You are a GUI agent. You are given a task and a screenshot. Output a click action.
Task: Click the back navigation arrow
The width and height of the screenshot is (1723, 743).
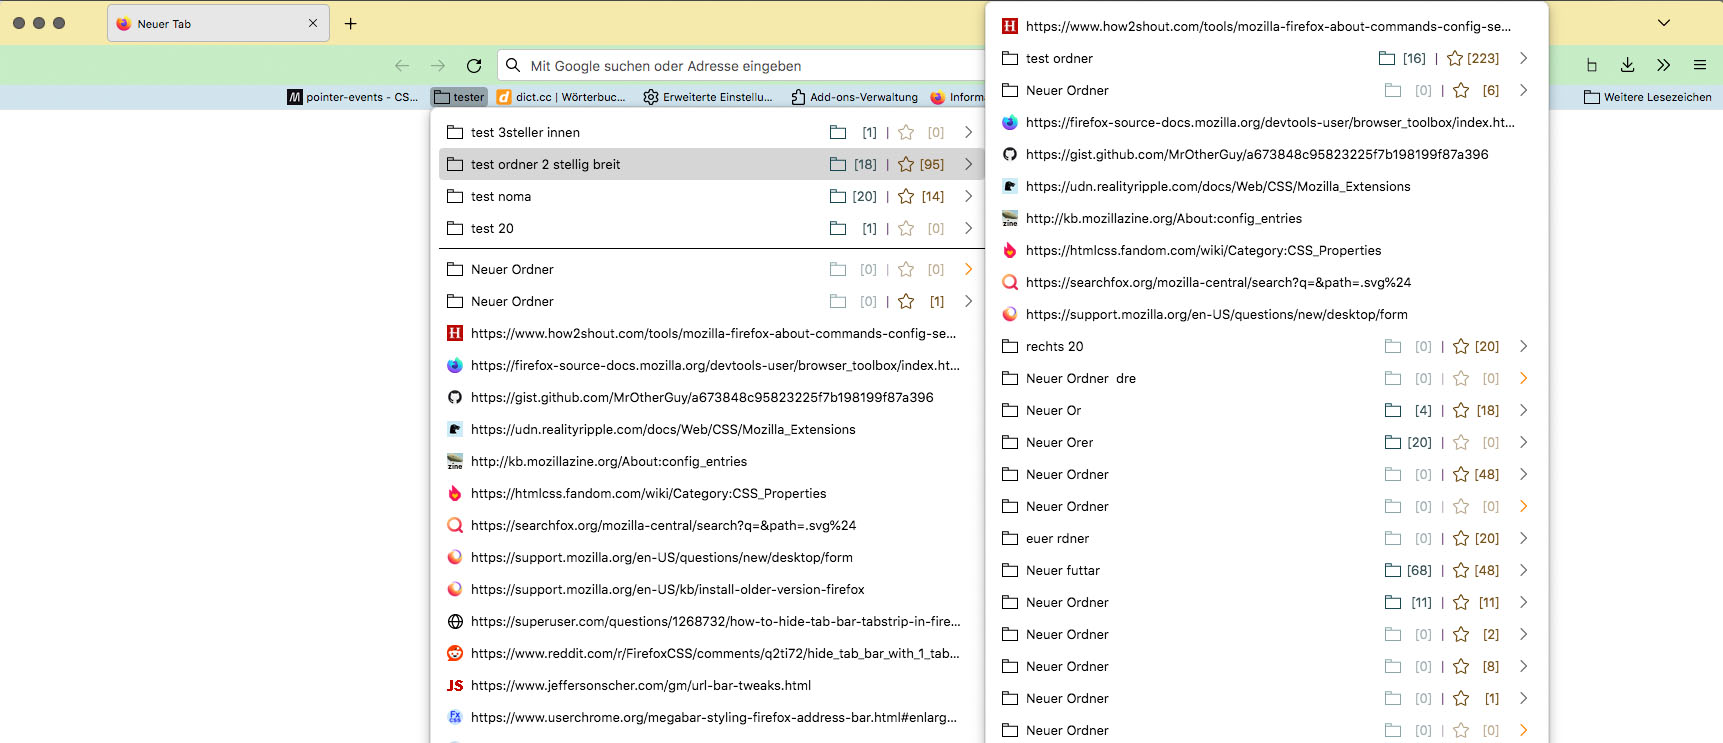click(x=402, y=66)
